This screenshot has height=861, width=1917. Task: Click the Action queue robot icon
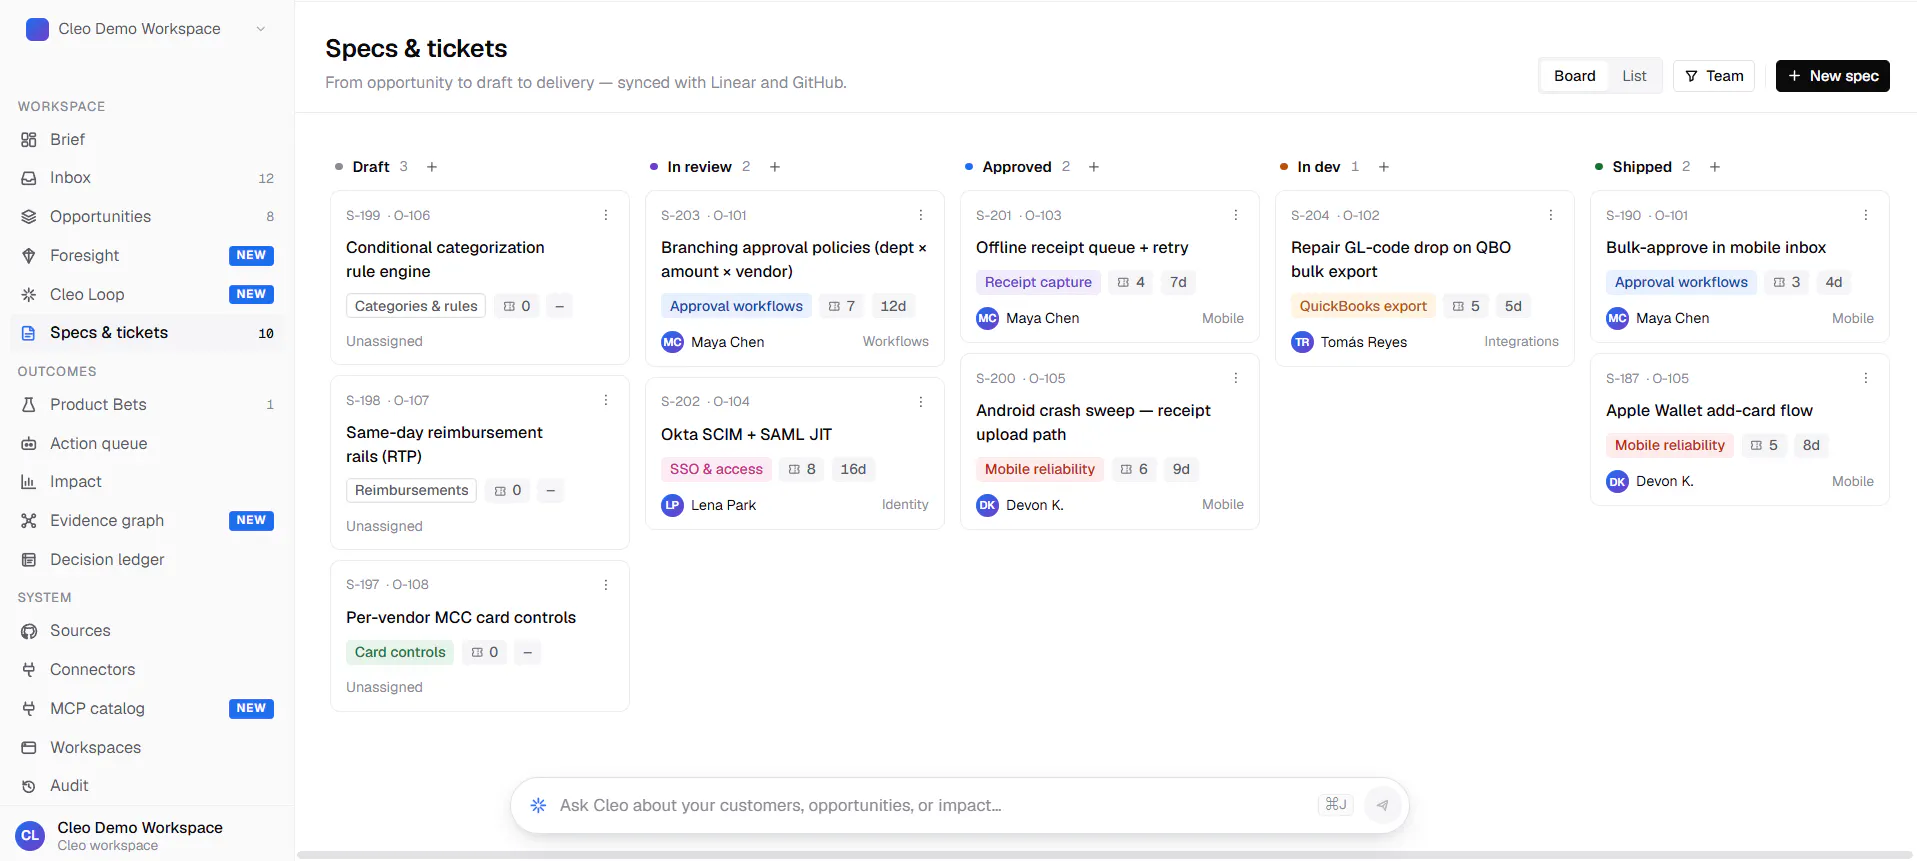[29, 444]
